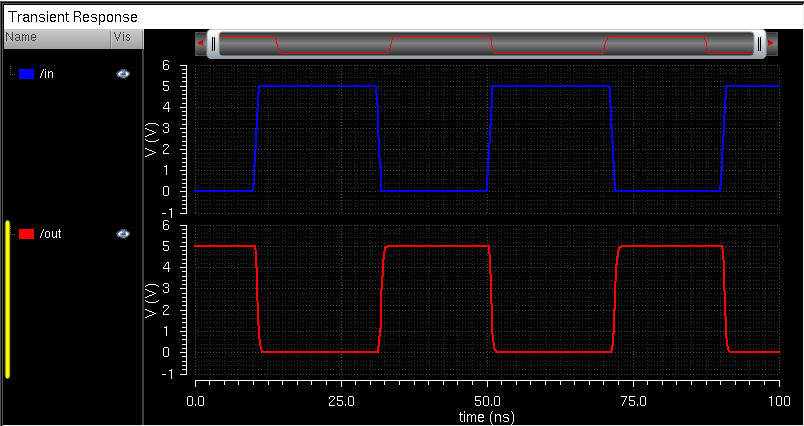Screen dimensions: 804x426
Task: Grab the right handle of the zoom slider
Action: (759, 44)
